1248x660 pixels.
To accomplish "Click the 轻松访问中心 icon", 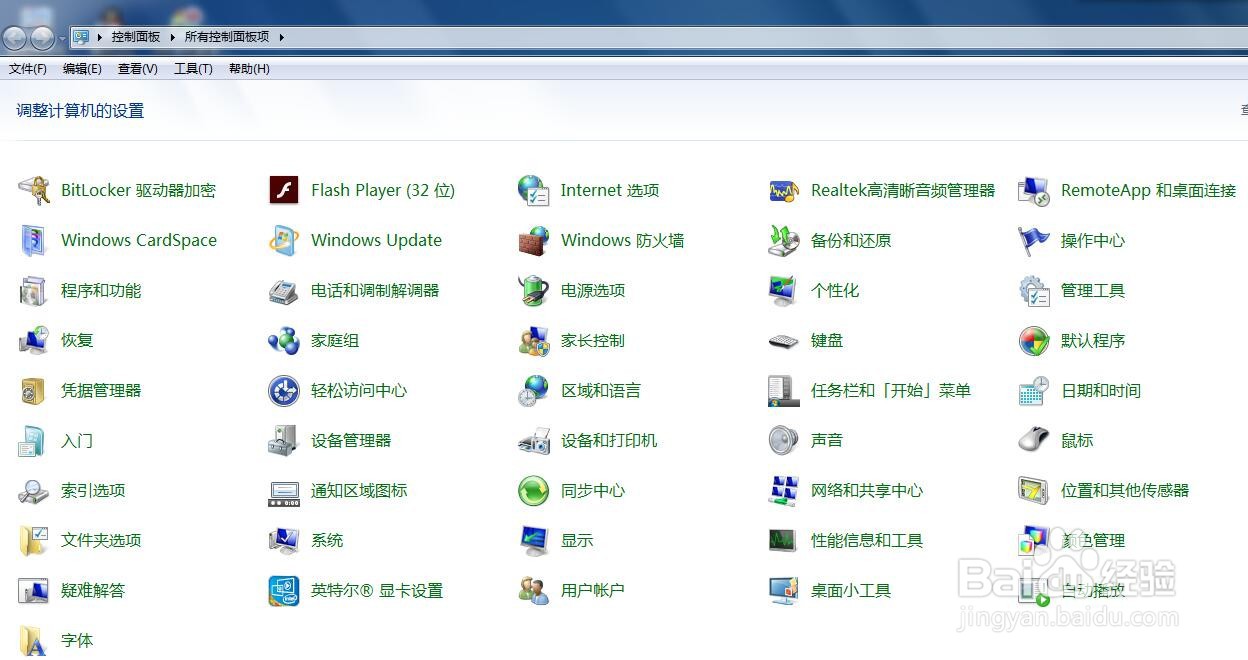I will coord(284,390).
